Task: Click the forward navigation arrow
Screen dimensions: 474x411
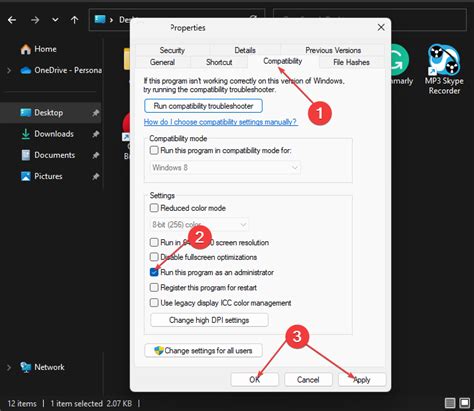Action: [35, 20]
